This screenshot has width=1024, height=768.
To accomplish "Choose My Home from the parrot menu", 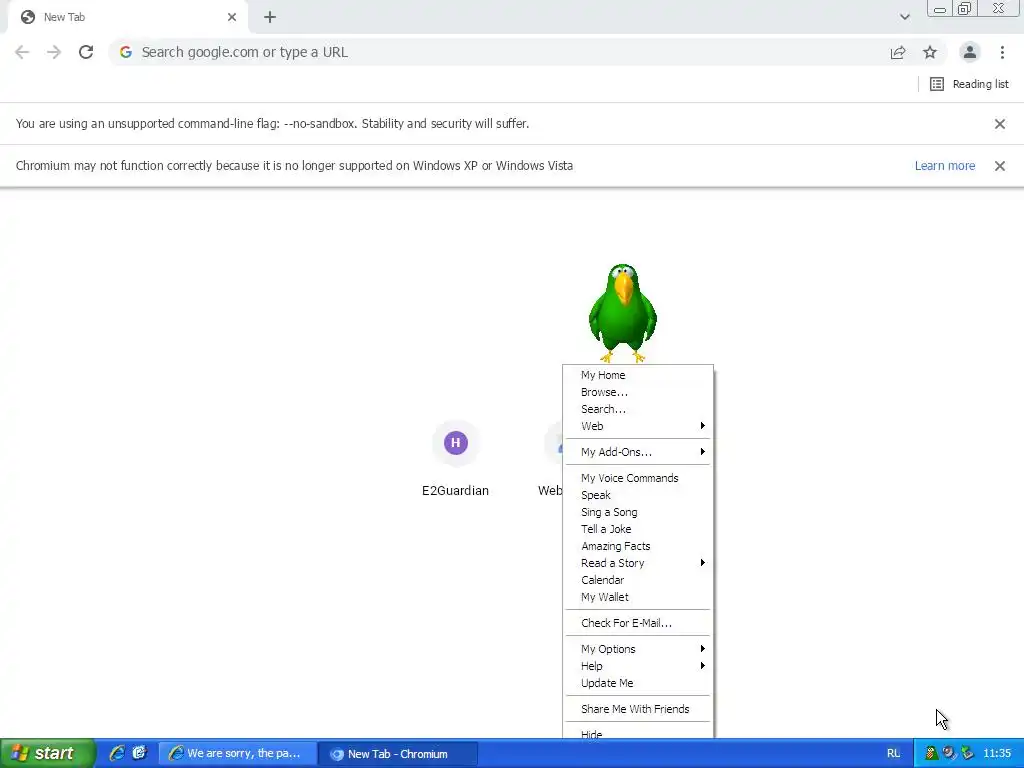I will 639,375.
